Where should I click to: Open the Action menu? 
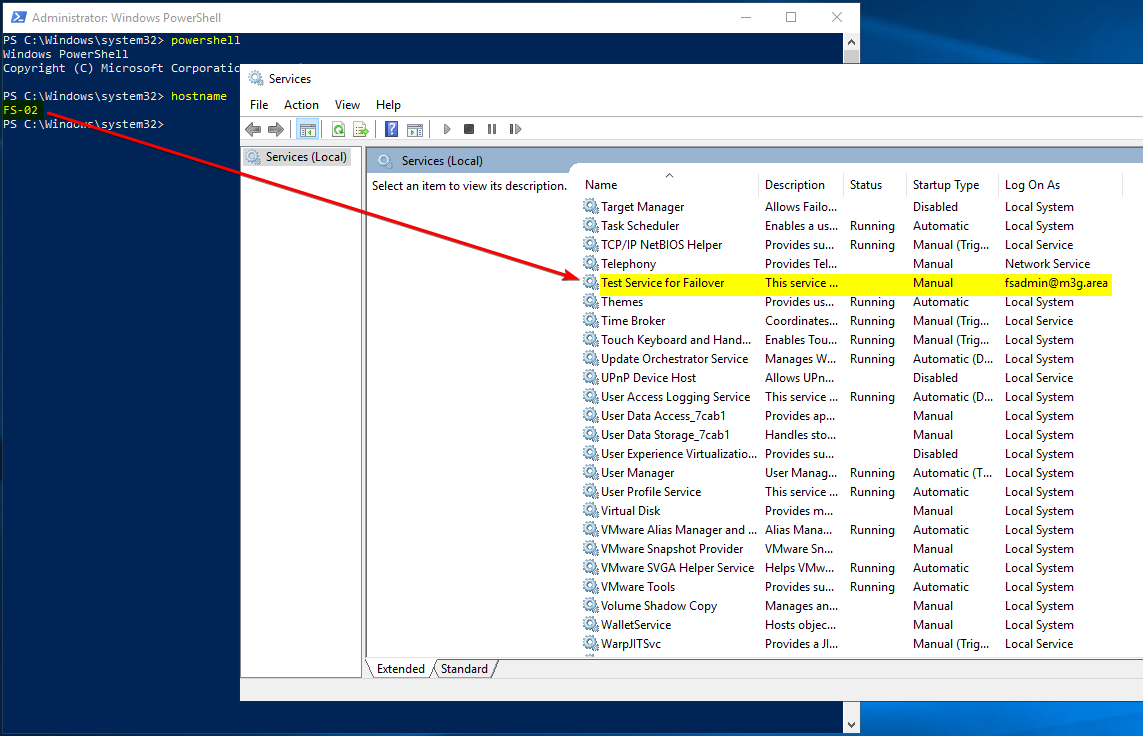[x=301, y=105]
